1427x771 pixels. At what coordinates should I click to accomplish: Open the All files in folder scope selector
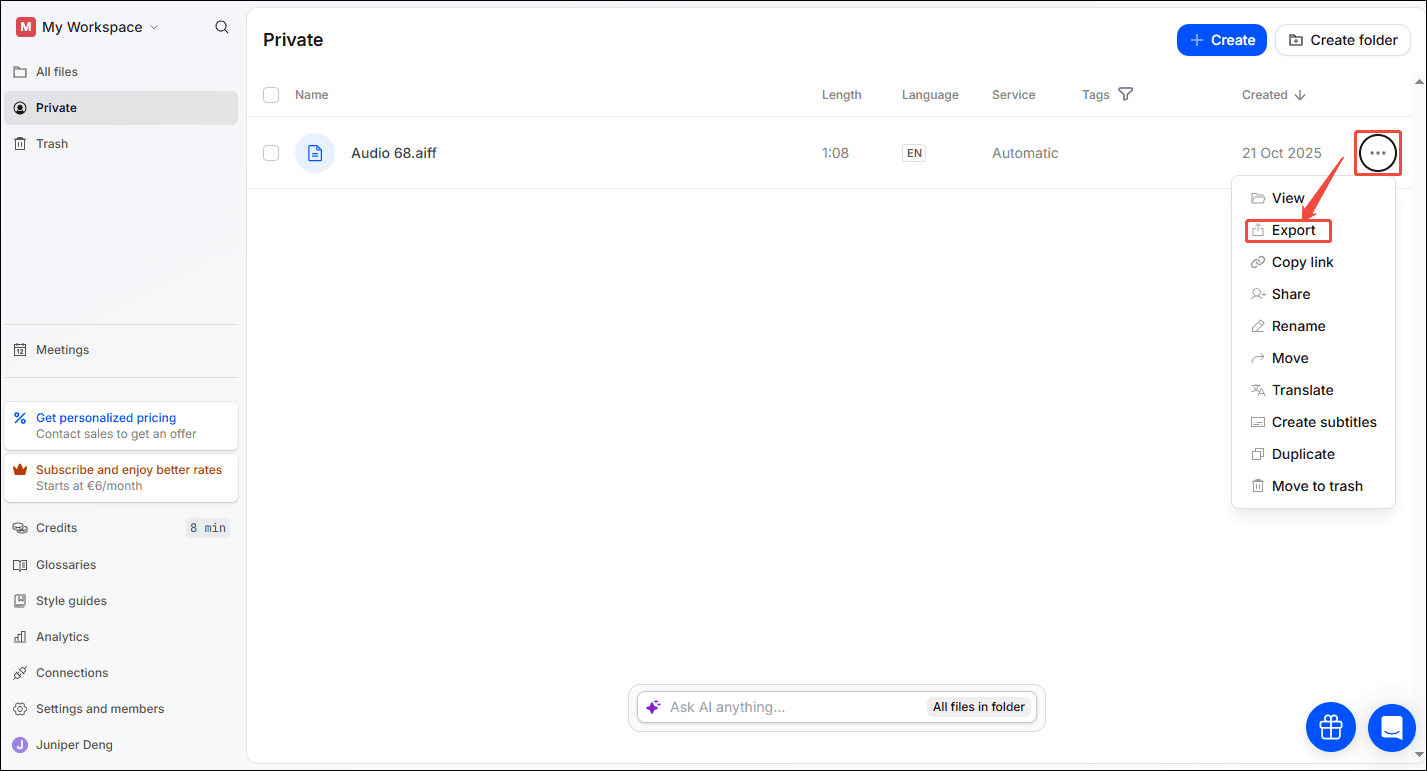[979, 707]
